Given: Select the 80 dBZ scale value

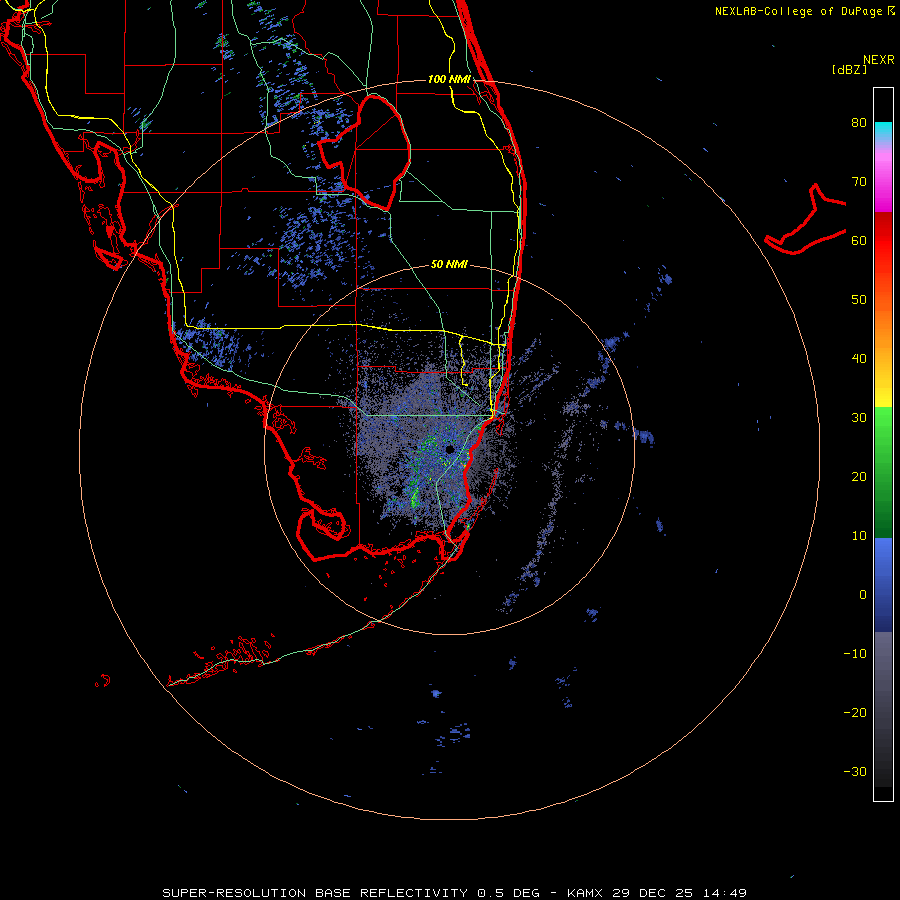Looking at the screenshot, I should pos(859,122).
